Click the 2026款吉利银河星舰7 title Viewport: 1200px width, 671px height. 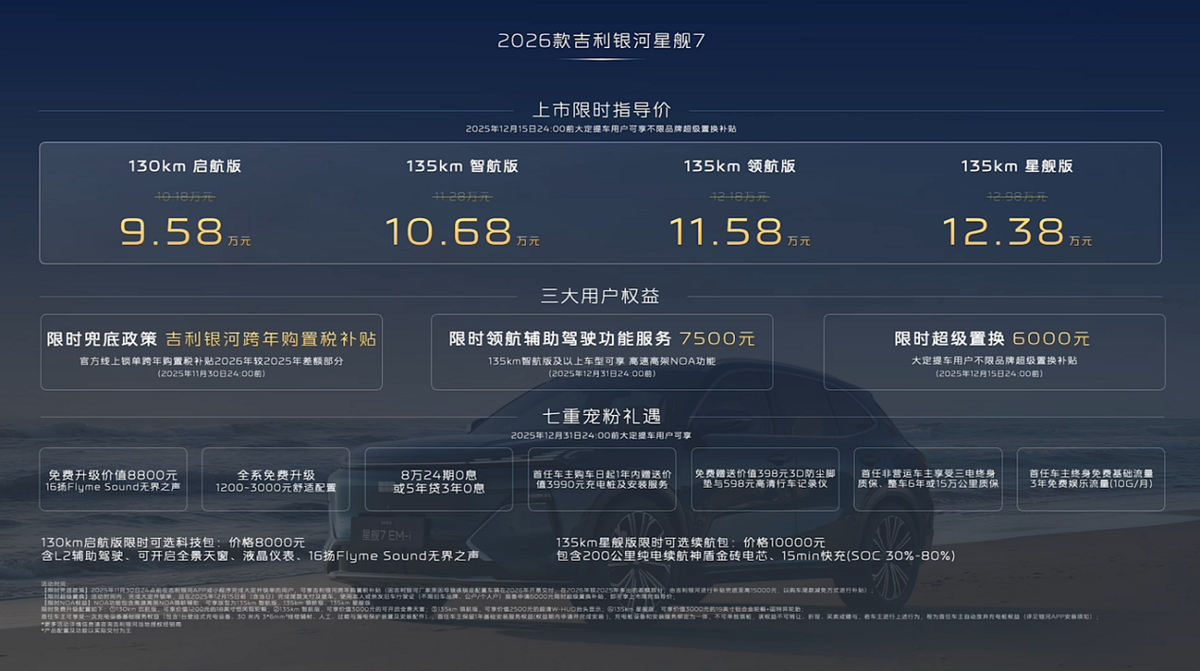[x=601, y=41]
